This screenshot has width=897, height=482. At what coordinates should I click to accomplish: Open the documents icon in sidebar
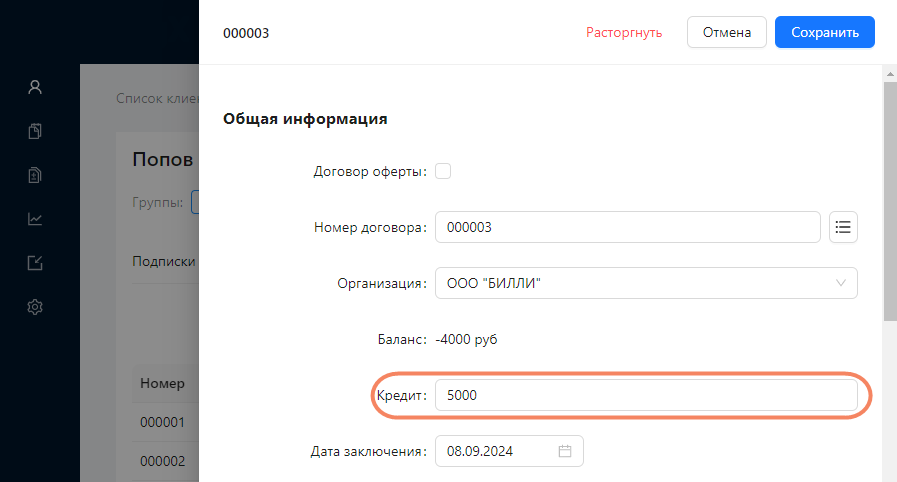coord(35,131)
